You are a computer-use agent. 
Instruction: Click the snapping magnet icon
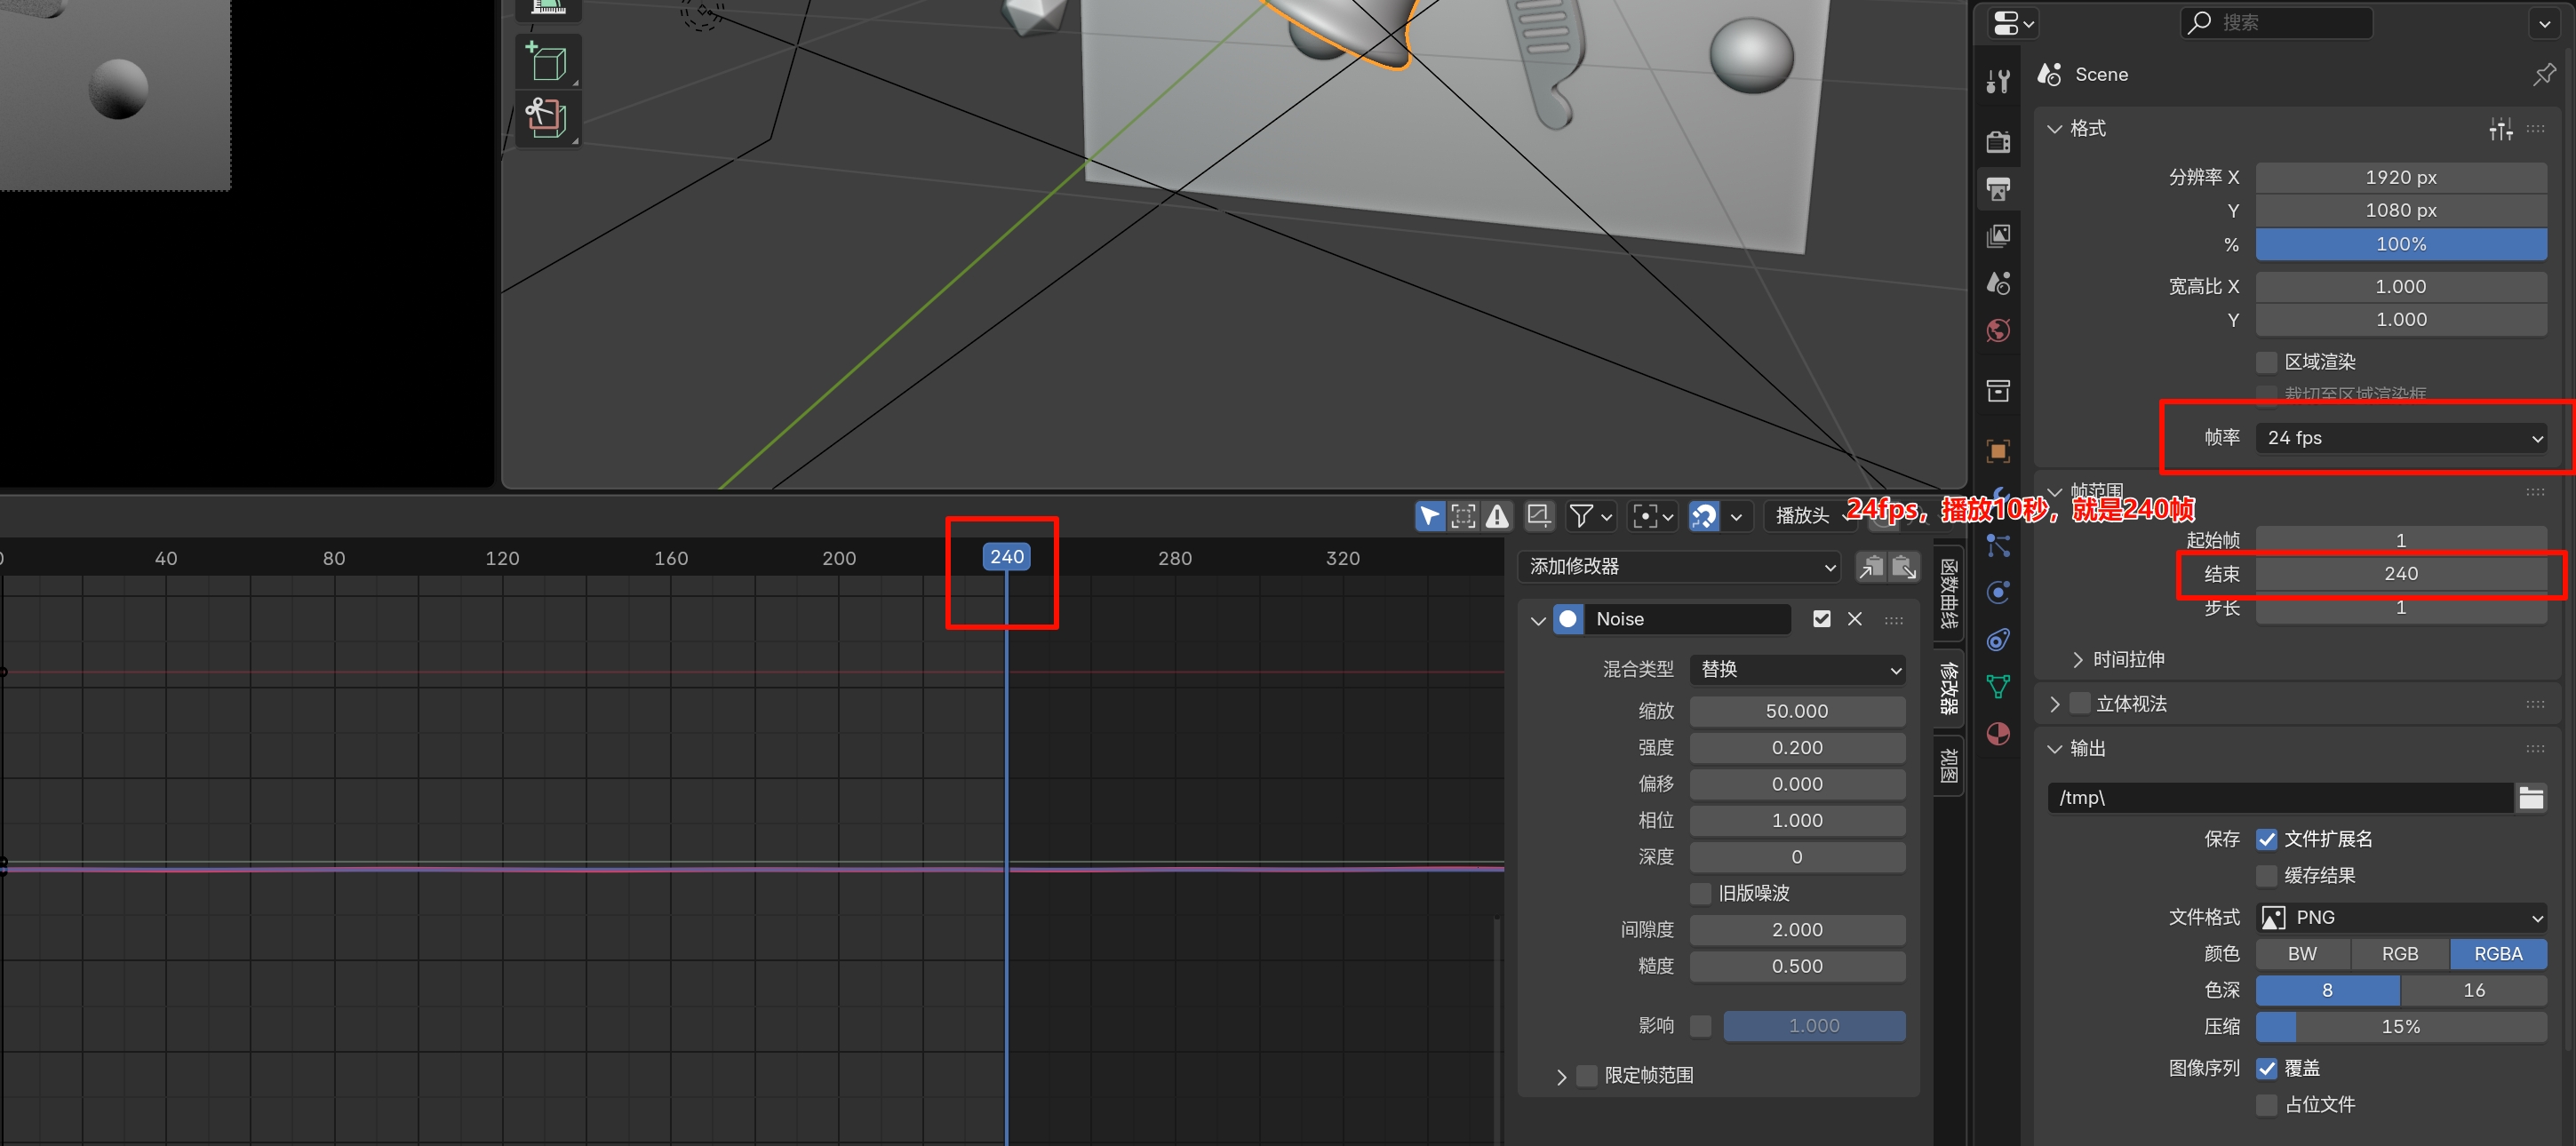coord(1703,516)
